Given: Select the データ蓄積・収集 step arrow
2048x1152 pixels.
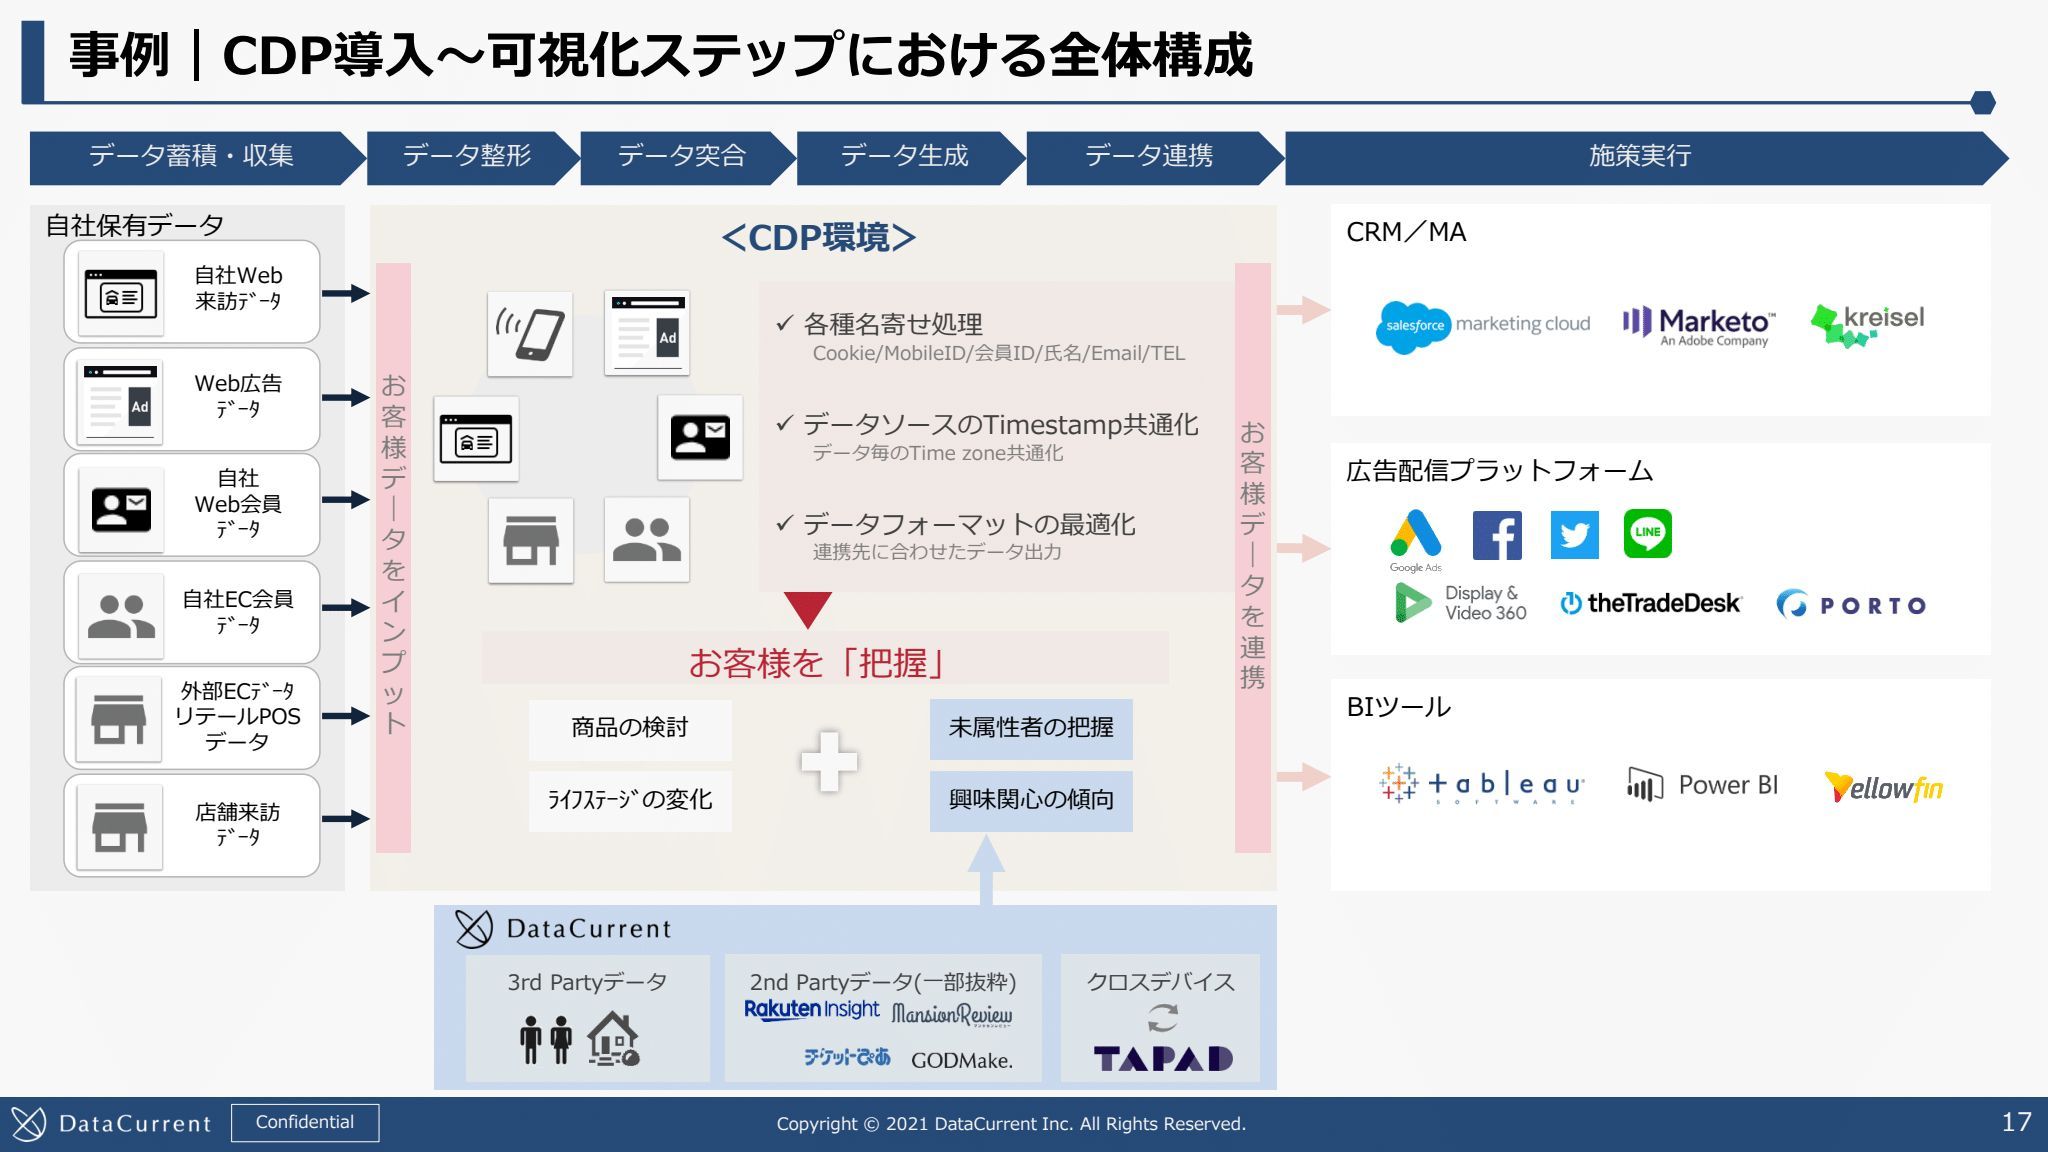Looking at the screenshot, I should (197, 158).
